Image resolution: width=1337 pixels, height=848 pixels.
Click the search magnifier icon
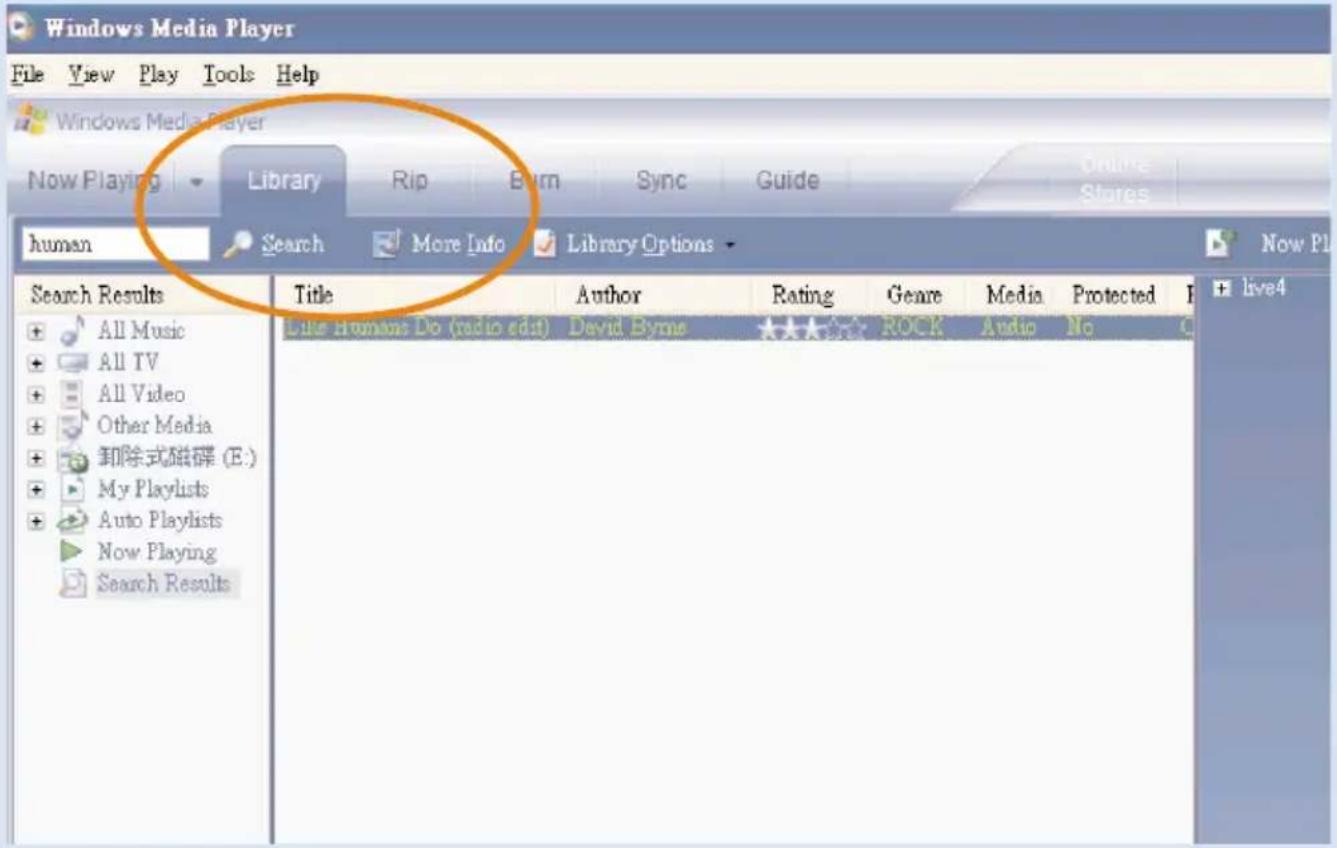pos(238,244)
